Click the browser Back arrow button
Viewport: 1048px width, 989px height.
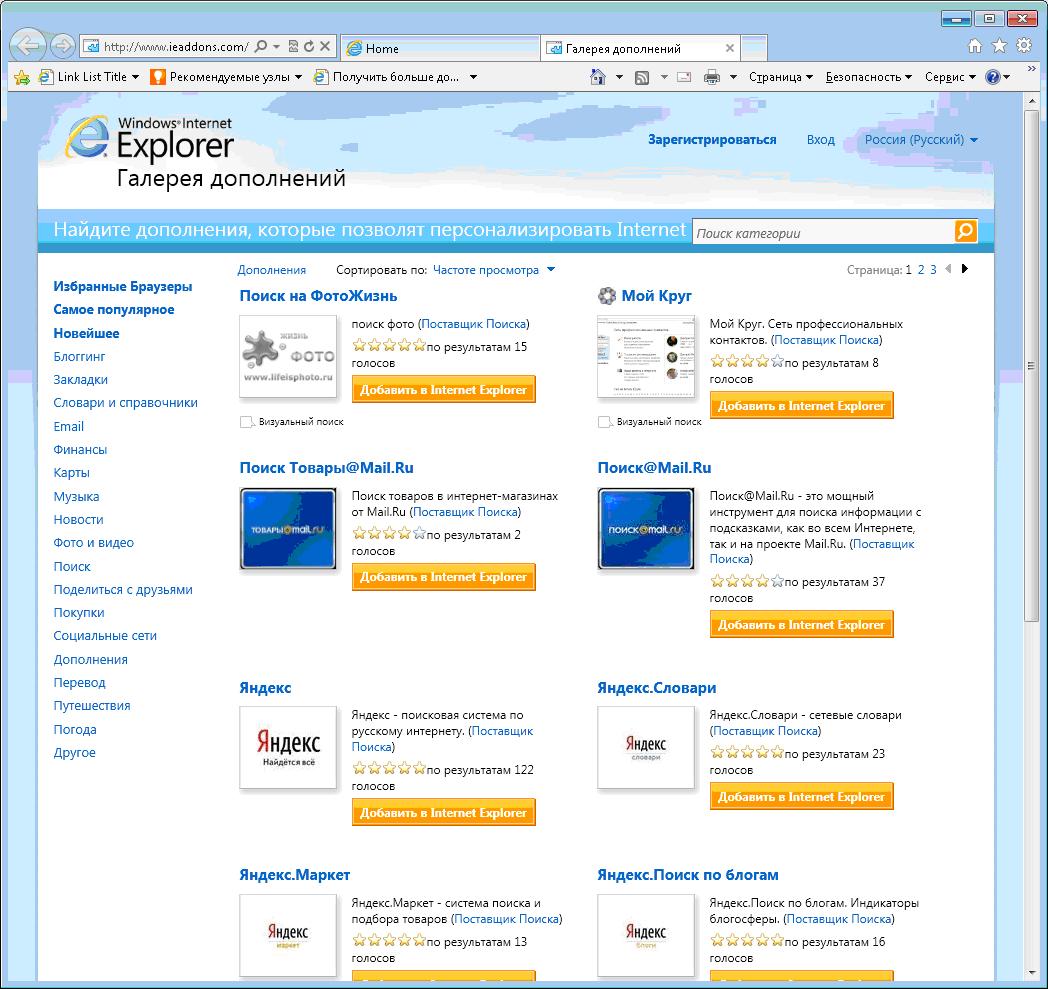[x=29, y=46]
